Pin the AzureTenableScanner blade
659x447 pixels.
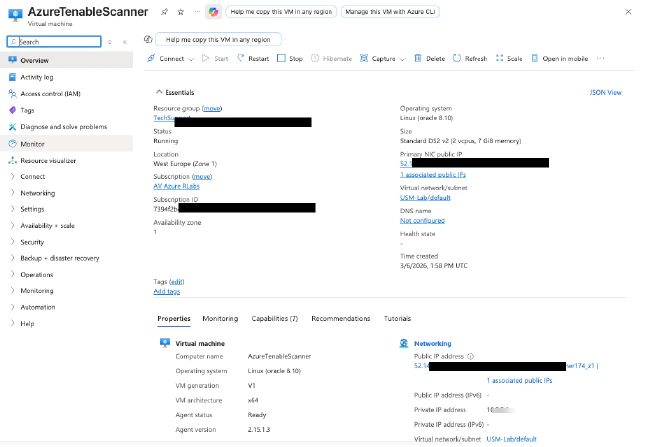pos(165,12)
